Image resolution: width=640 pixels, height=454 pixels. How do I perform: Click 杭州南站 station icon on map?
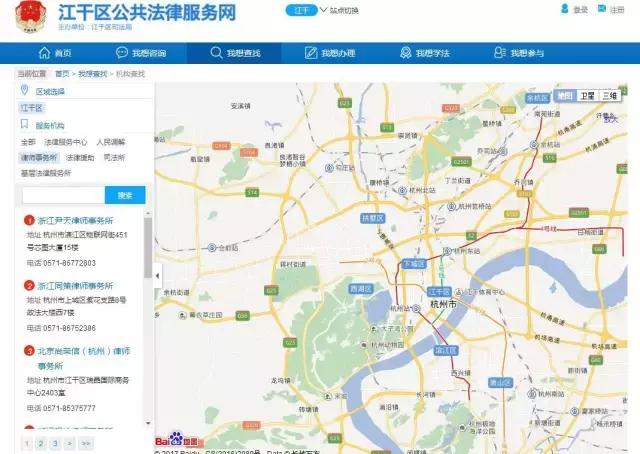[531, 394]
